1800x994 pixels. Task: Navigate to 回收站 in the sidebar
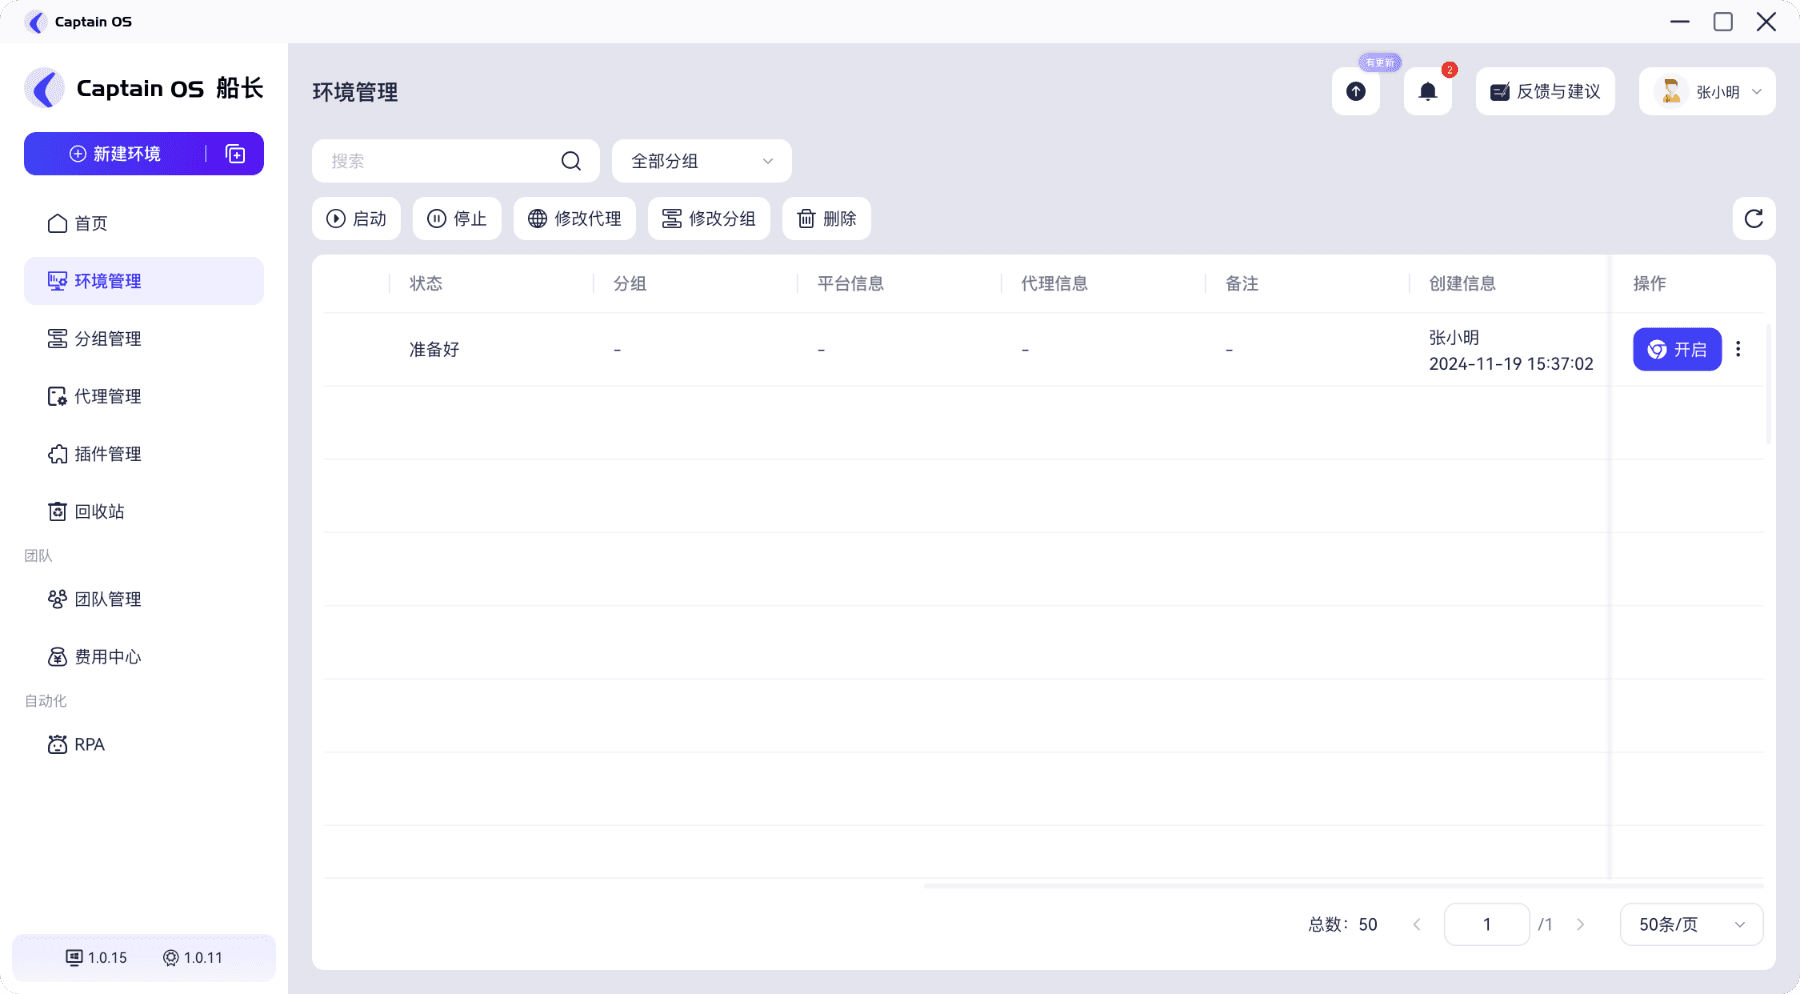pos(99,512)
